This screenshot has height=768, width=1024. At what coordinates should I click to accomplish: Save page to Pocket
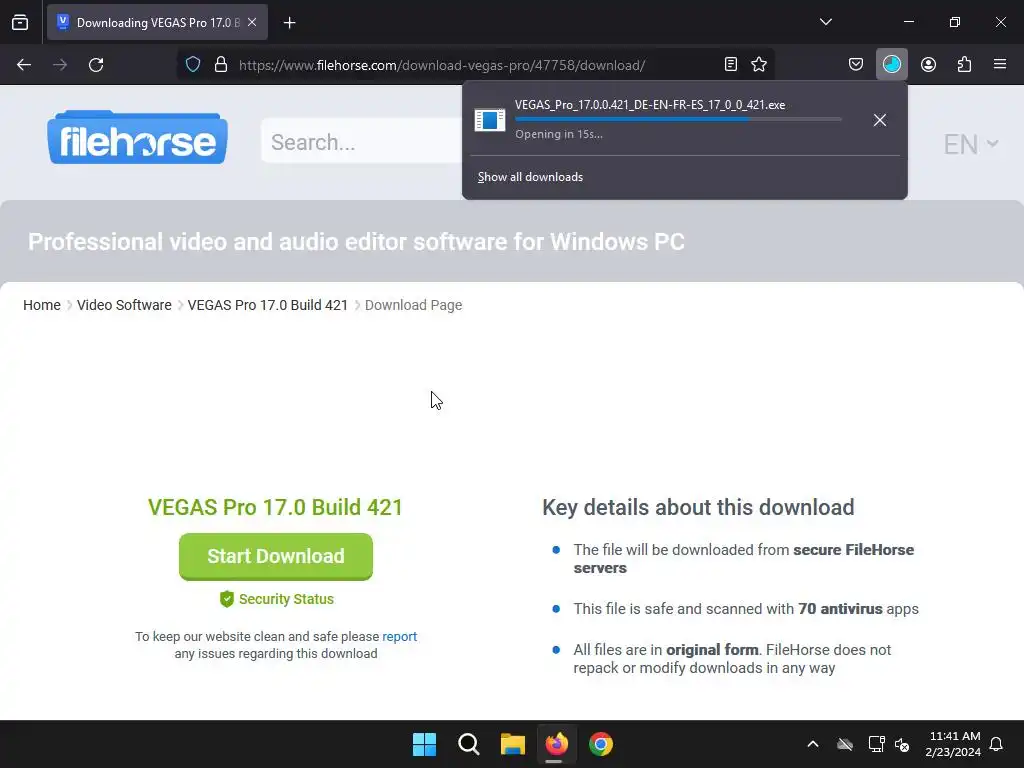click(856, 64)
